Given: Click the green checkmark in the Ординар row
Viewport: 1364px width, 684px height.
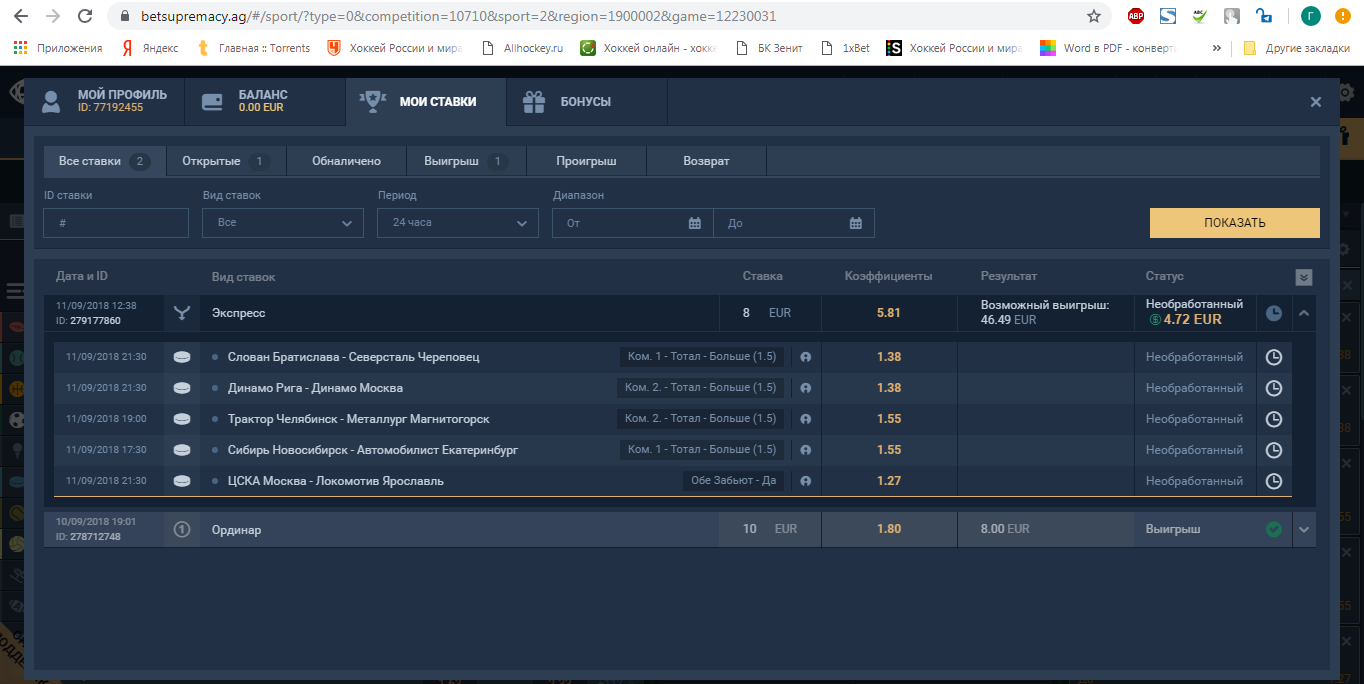Looking at the screenshot, I should click(x=1274, y=529).
